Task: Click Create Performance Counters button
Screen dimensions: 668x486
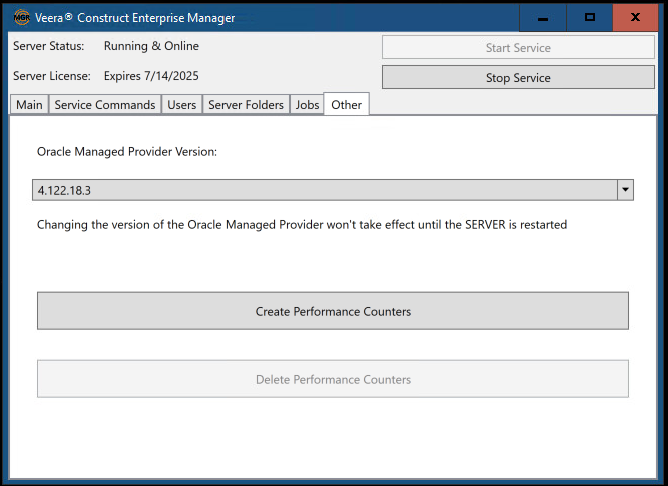Action: pos(333,311)
